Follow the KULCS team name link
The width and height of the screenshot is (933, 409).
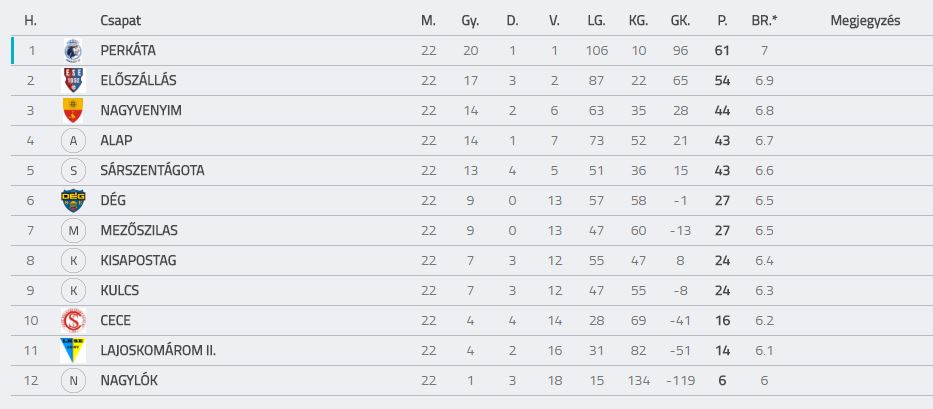point(122,291)
